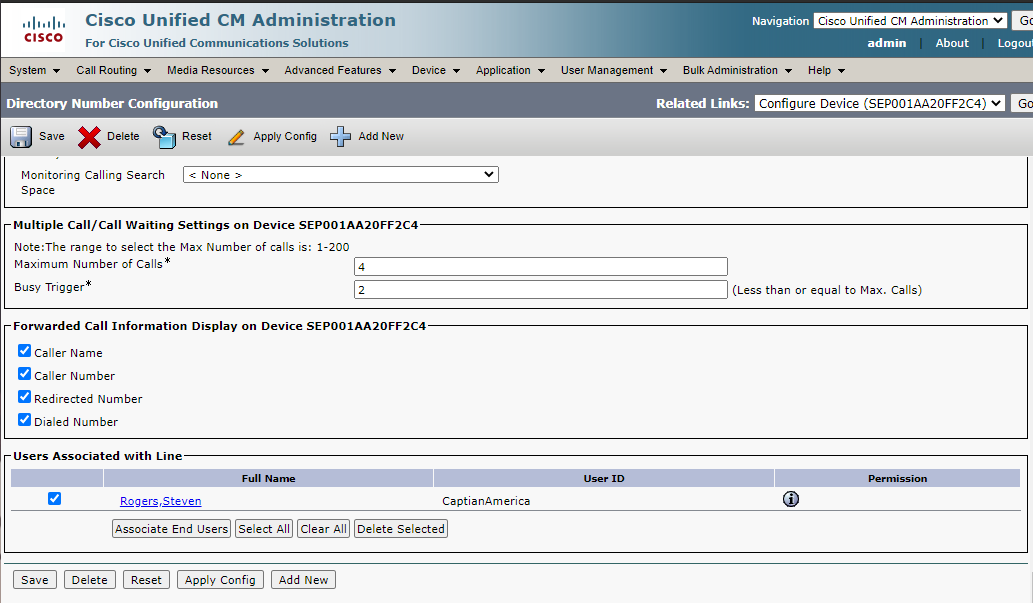Viewport: 1033px width, 603px height.
Task: Click the Delete Selected button
Action: click(401, 529)
